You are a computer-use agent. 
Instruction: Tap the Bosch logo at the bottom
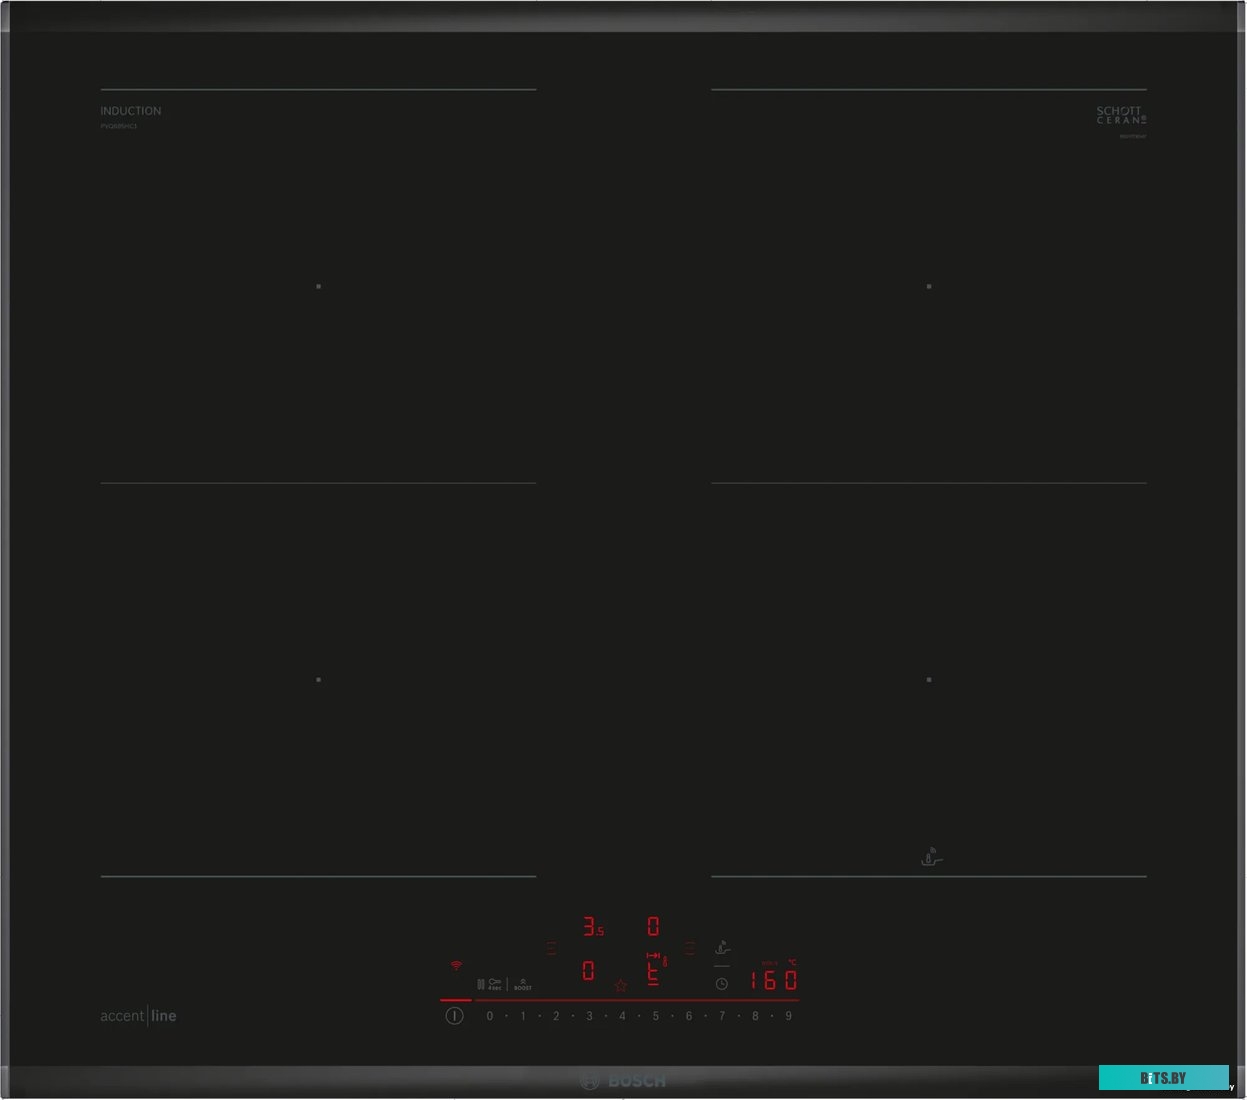[x=623, y=1080]
